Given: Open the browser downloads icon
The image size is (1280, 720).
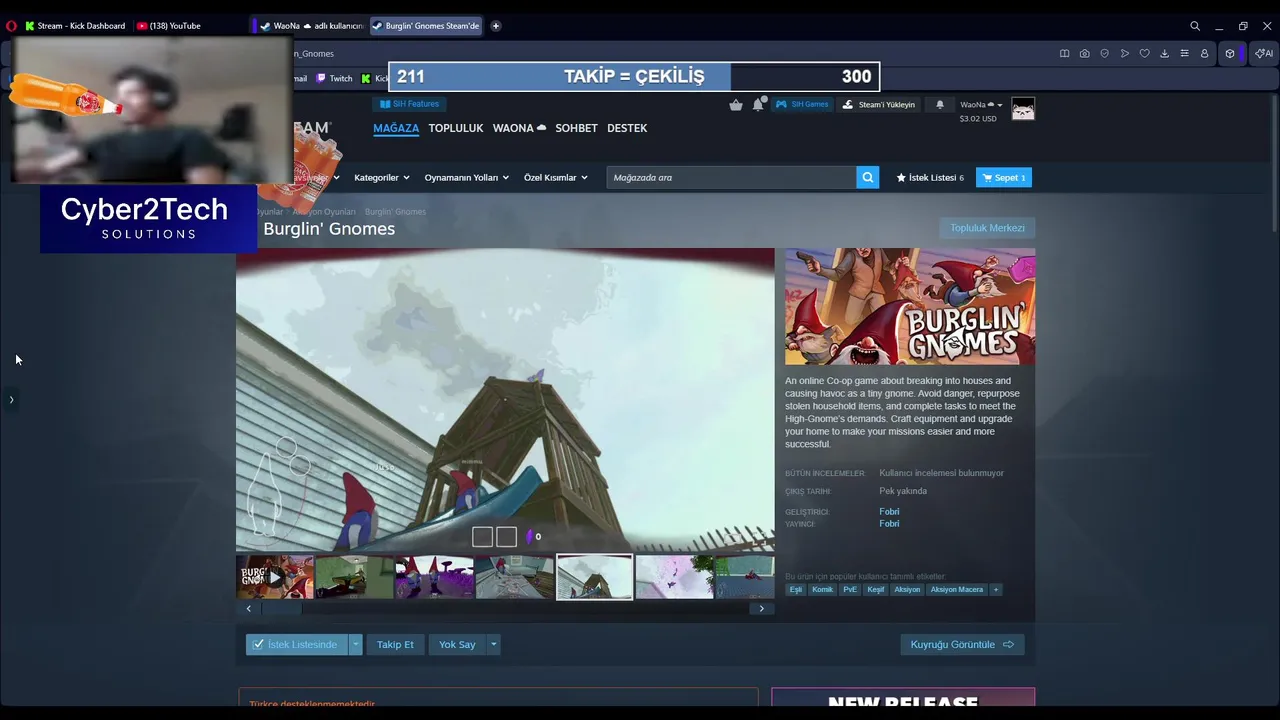Looking at the screenshot, I should [1164, 53].
